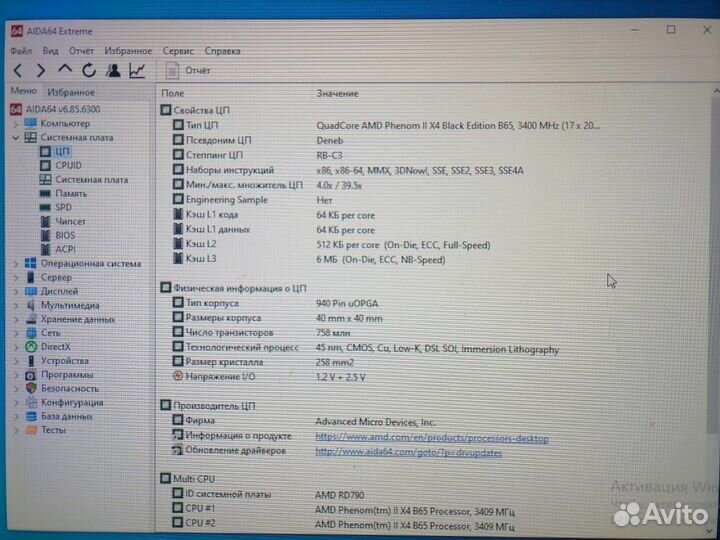
Task: Go forward with the right arrow toolbar icon
Action: pos(41,71)
